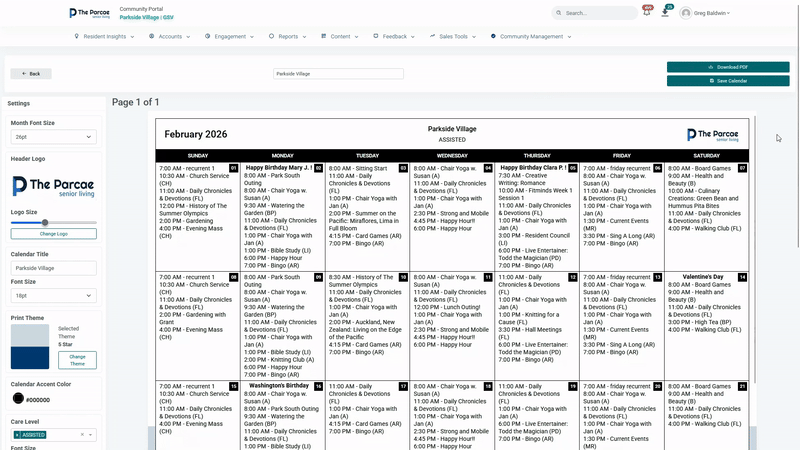Click February 2026 calendar title
800x450 pixels.
pos(196,134)
